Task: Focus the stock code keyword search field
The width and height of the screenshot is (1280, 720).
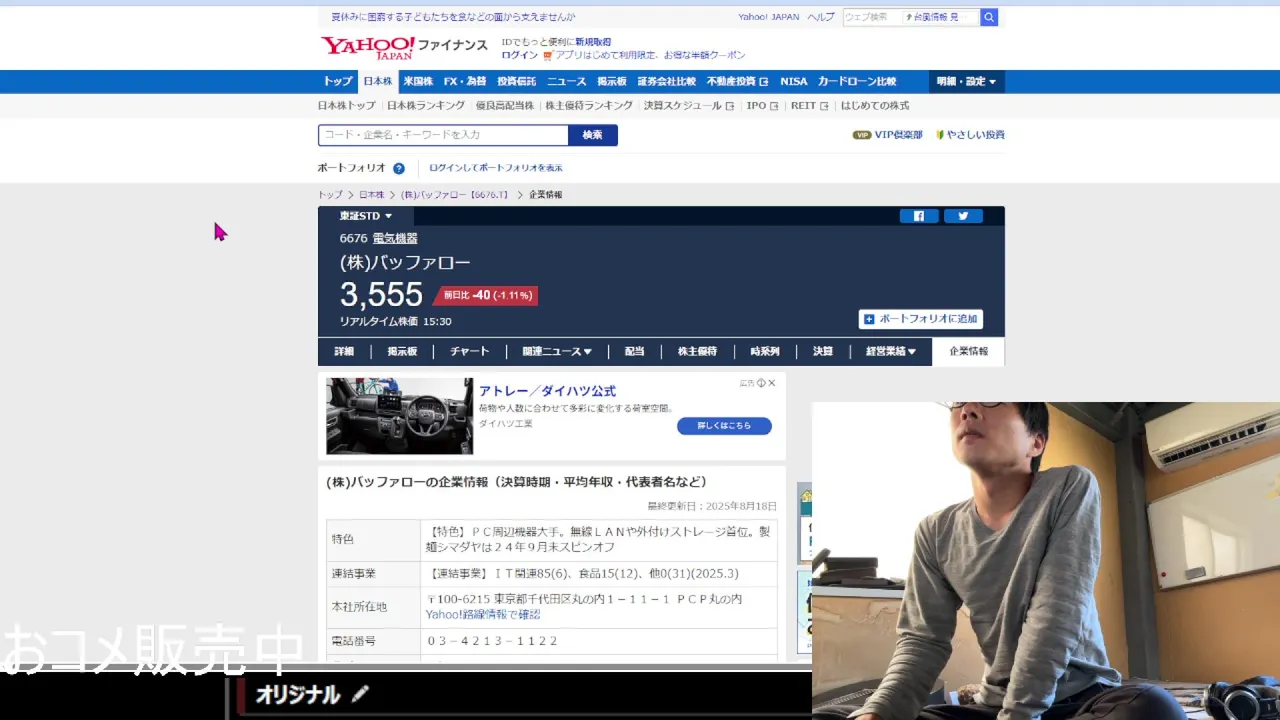Action: point(443,135)
